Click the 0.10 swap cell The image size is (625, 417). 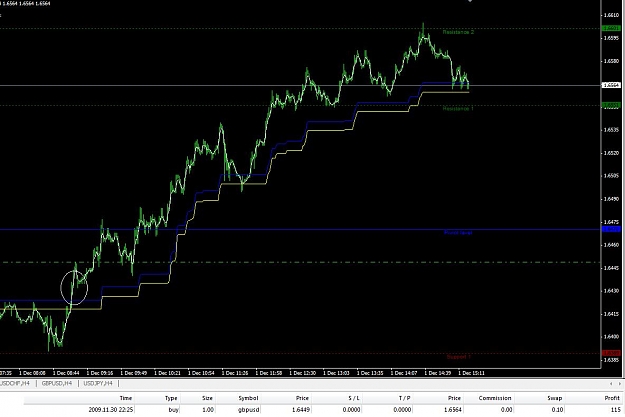pyautogui.click(x=557, y=409)
